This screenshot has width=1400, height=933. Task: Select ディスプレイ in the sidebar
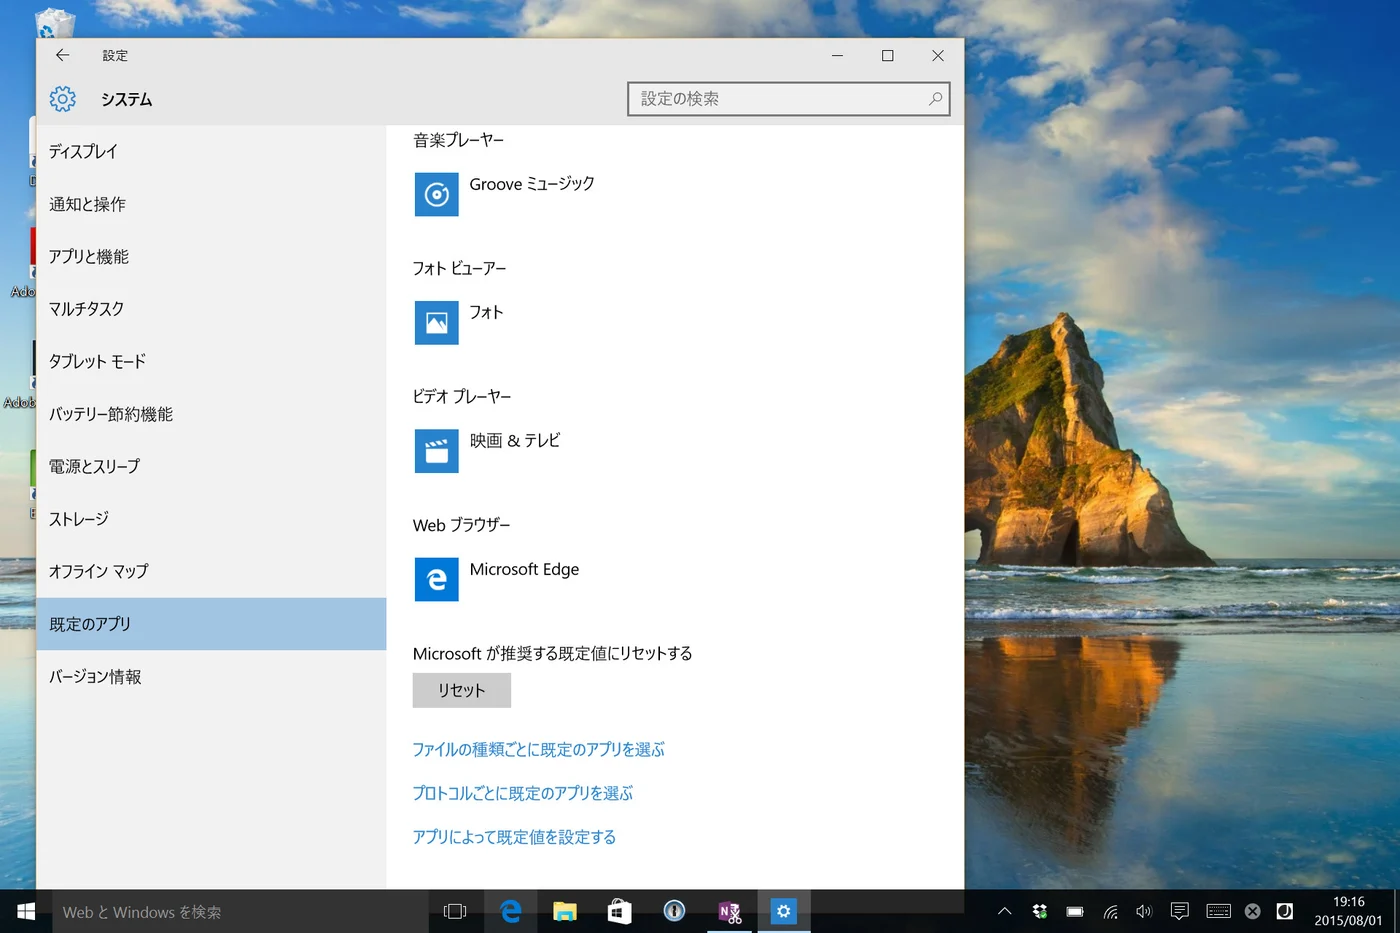[x=211, y=151]
